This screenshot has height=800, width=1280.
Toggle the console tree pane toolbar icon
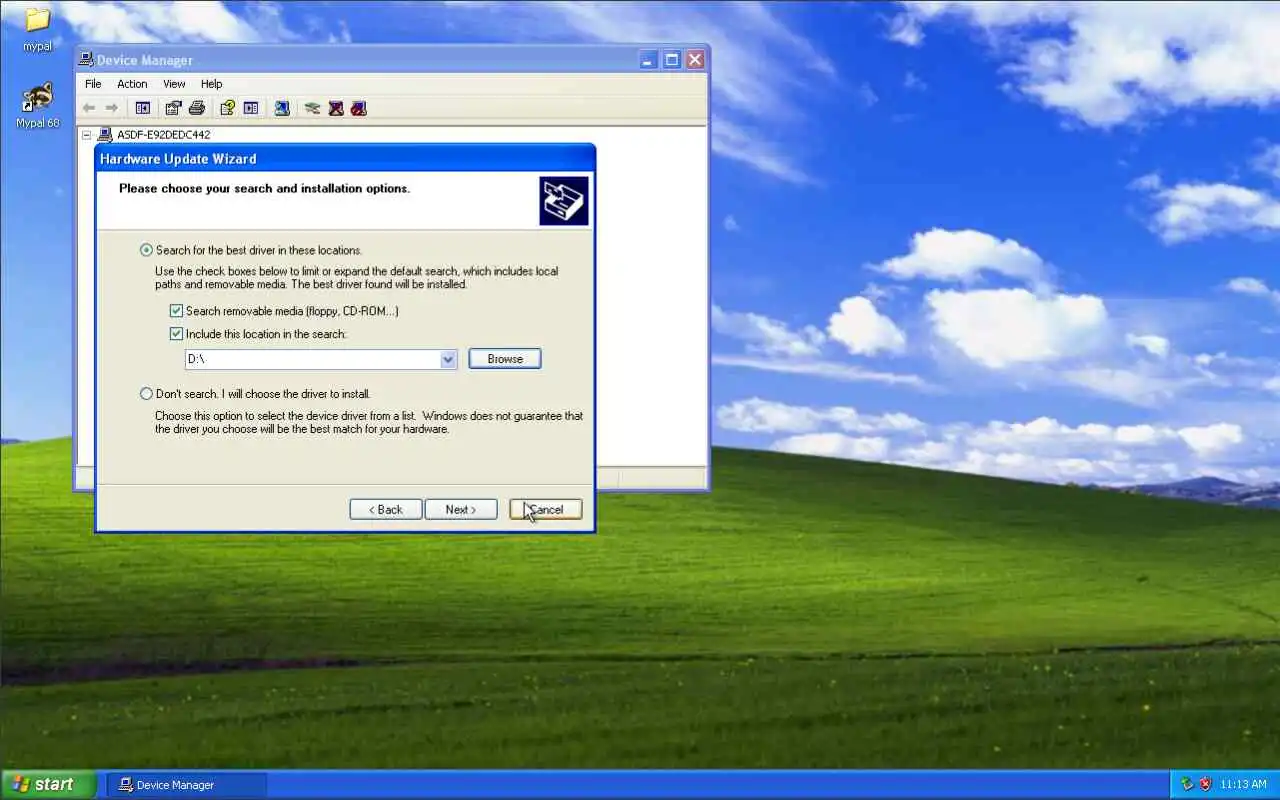click(x=143, y=108)
